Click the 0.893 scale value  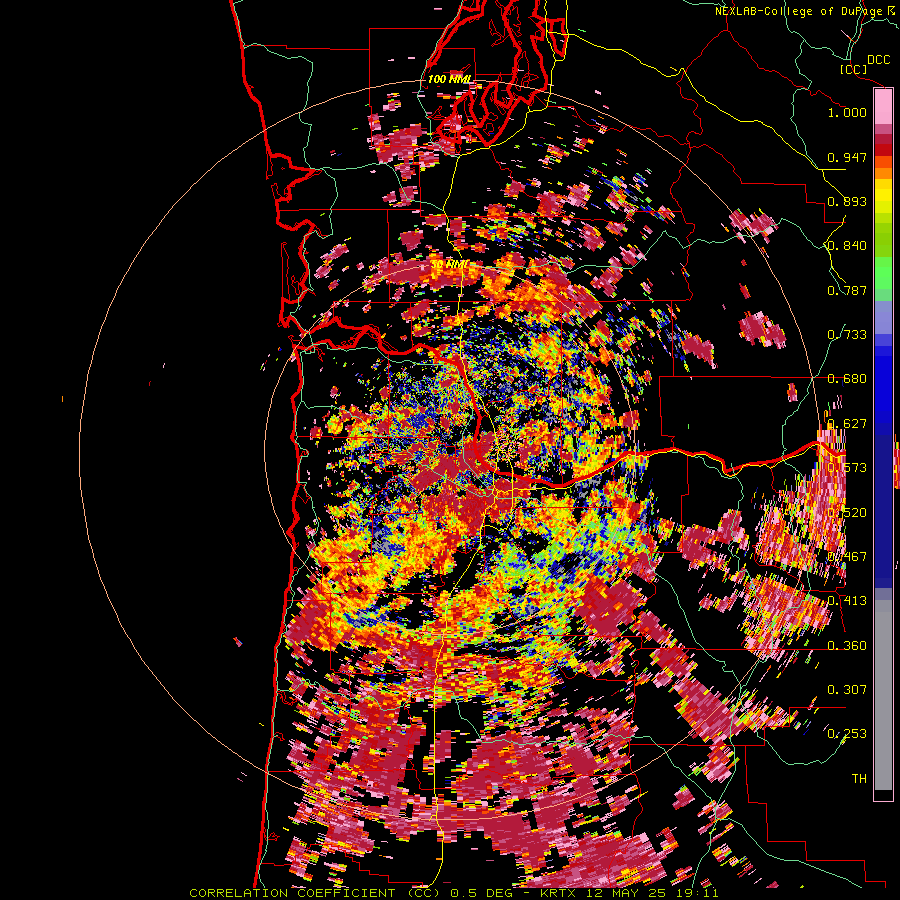[847, 201]
